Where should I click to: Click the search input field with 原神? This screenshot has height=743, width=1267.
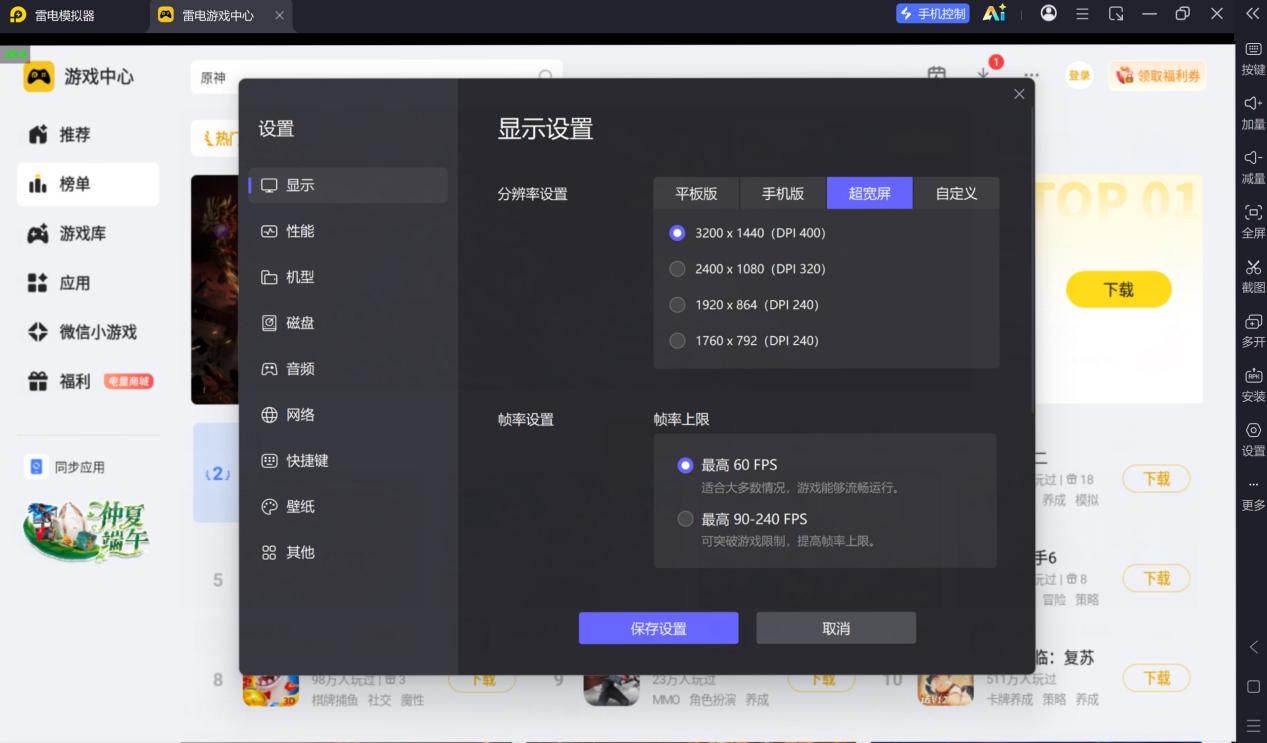(x=376, y=77)
